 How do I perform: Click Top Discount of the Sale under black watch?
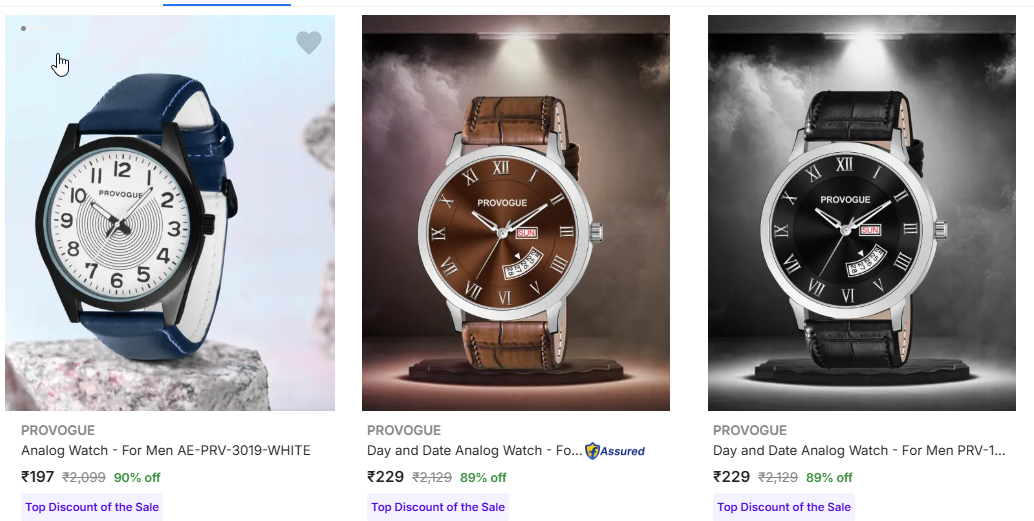click(784, 507)
